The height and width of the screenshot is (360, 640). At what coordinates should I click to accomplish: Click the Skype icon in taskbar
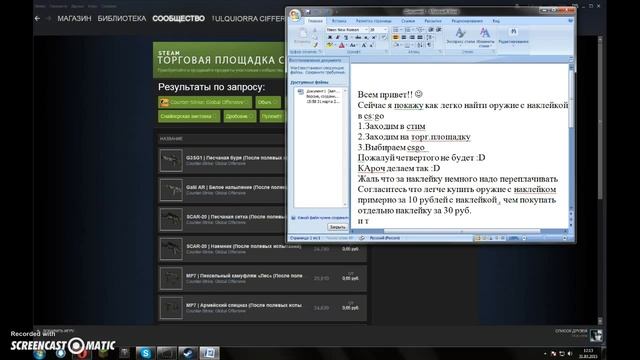[145, 353]
